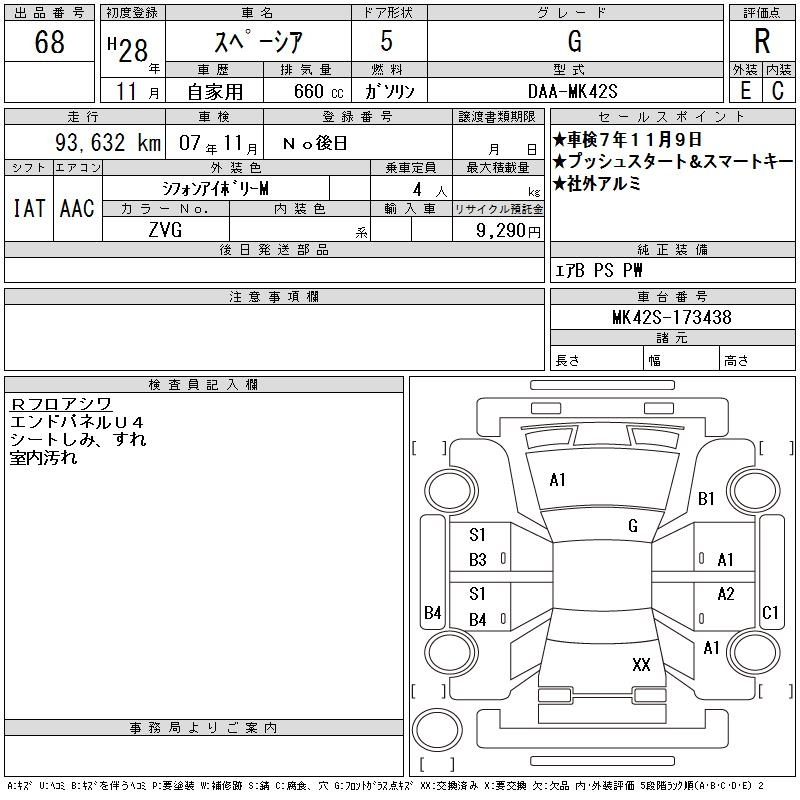Select the 社外アルミ sales point line
This screenshot has width=800, height=800.
[597, 183]
